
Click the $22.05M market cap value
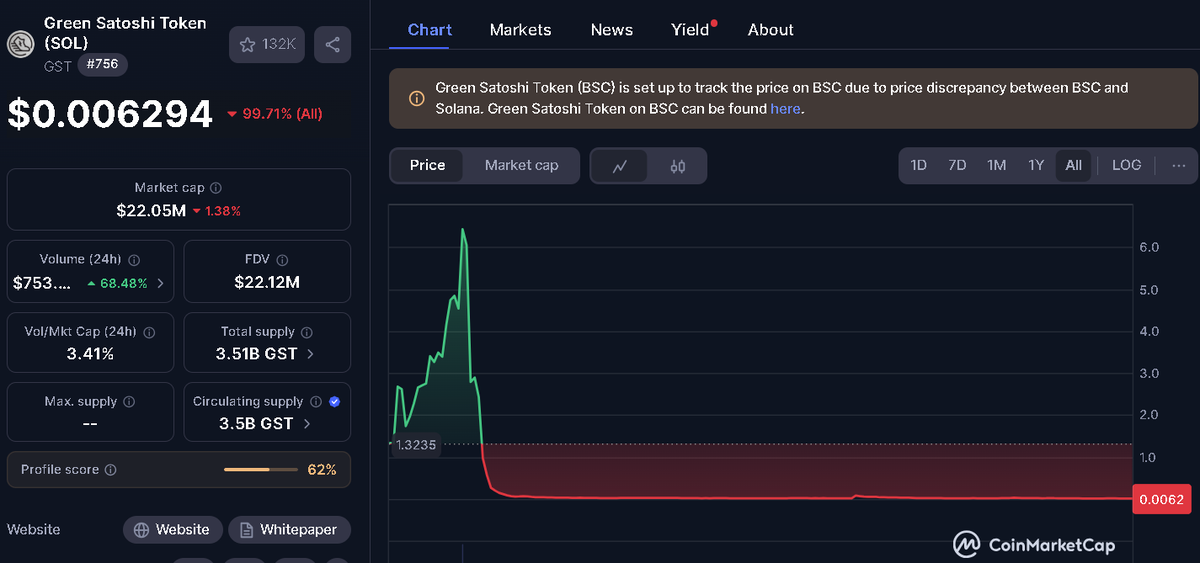[x=151, y=211]
